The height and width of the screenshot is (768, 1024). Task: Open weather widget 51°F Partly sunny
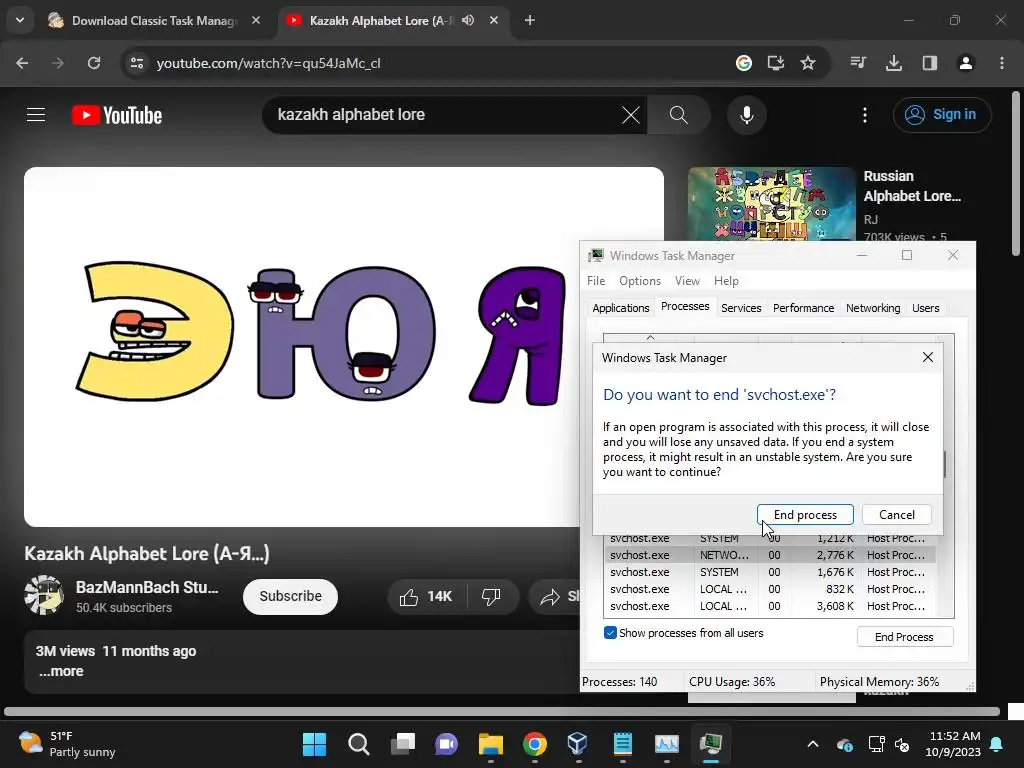click(x=67, y=744)
